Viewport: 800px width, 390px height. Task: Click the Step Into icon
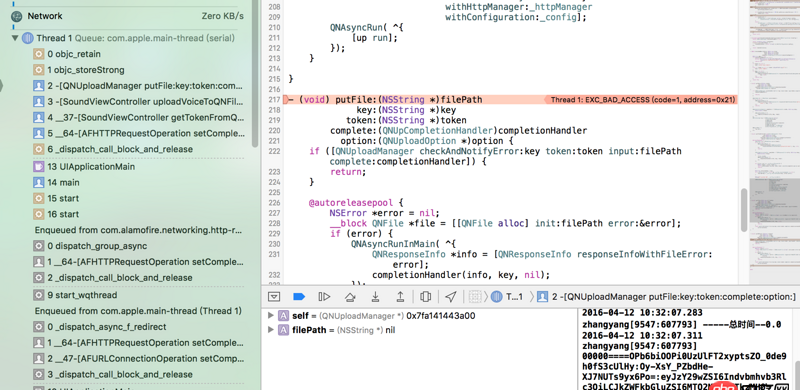click(x=375, y=297)
